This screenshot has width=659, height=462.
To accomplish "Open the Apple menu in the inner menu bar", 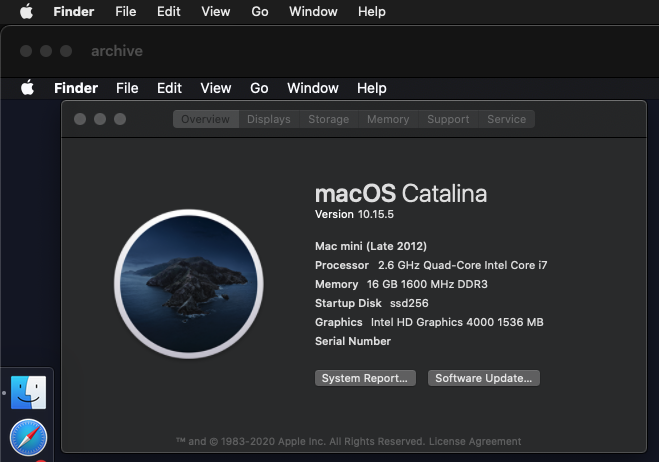I will click(27, 88).
